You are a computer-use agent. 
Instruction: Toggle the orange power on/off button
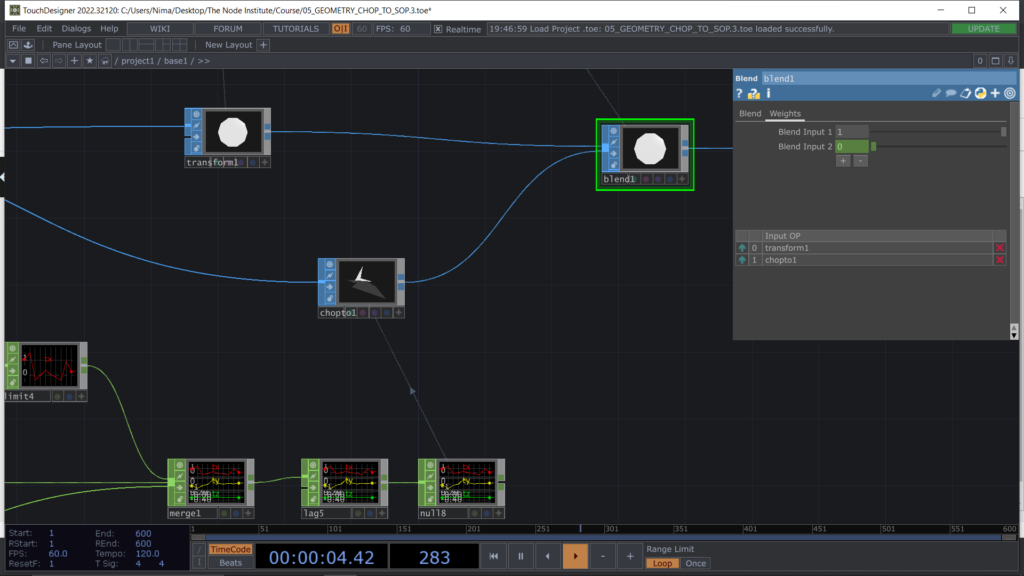(x=340, y=29)
